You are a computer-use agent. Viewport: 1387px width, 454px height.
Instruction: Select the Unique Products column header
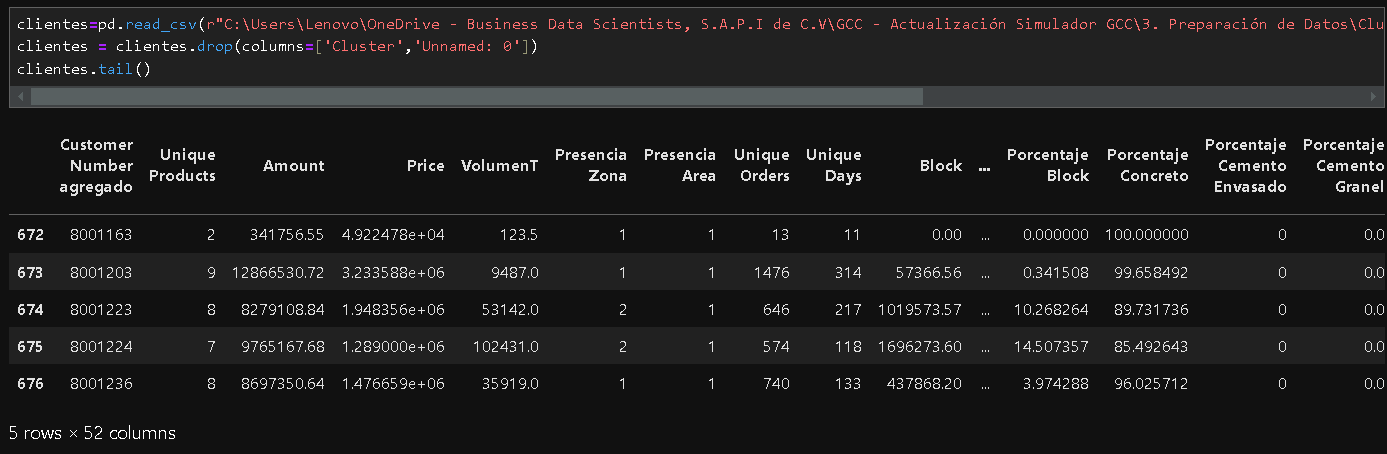tap(188, 166)
